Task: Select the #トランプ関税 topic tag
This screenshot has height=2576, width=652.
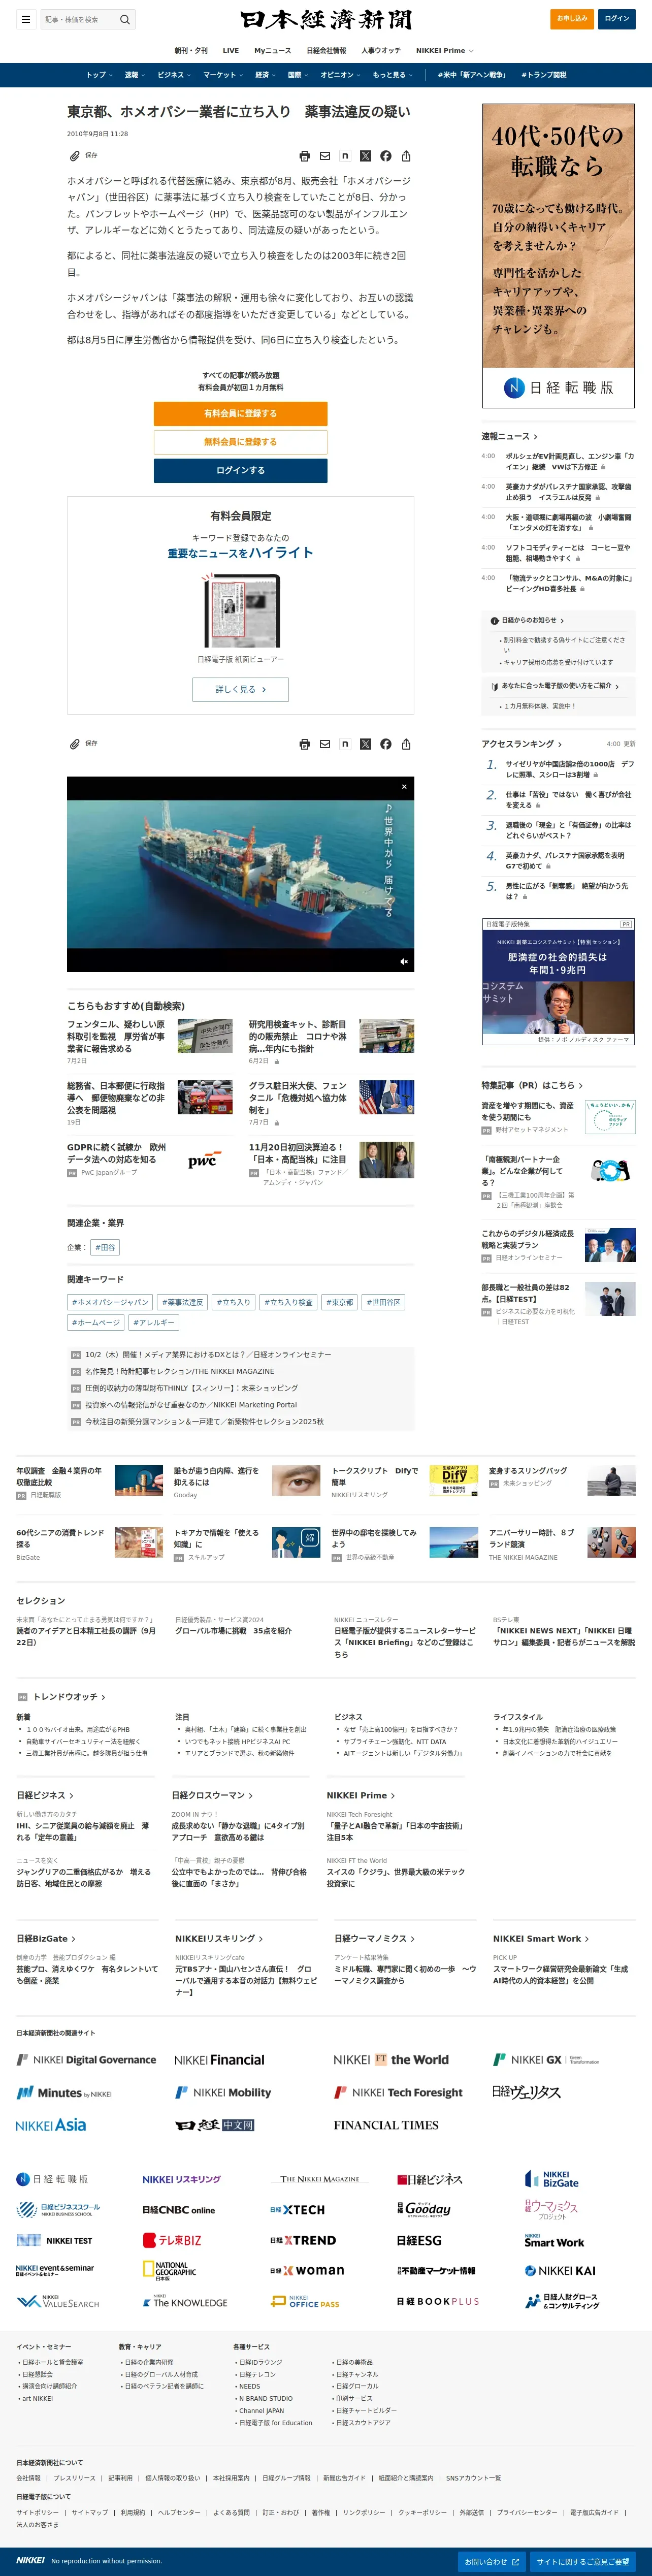Action: pos(544,75)
